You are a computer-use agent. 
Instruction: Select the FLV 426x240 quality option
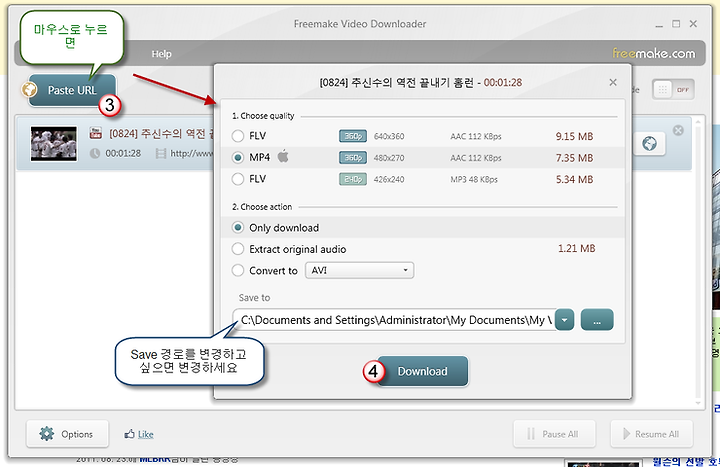pyautogui.click(x=238, y=179)
